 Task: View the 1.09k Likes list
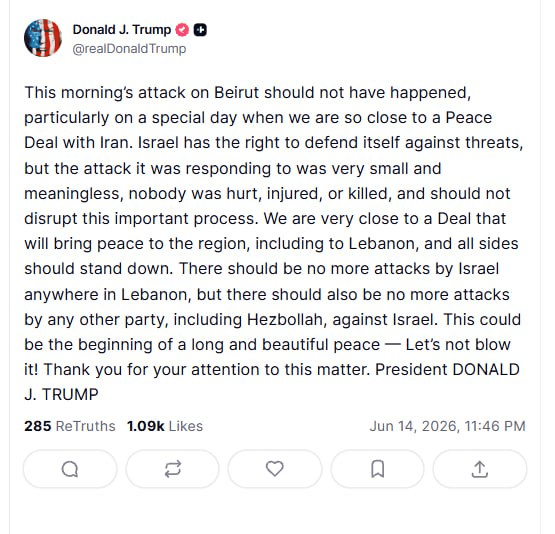(x=165, y=426)
